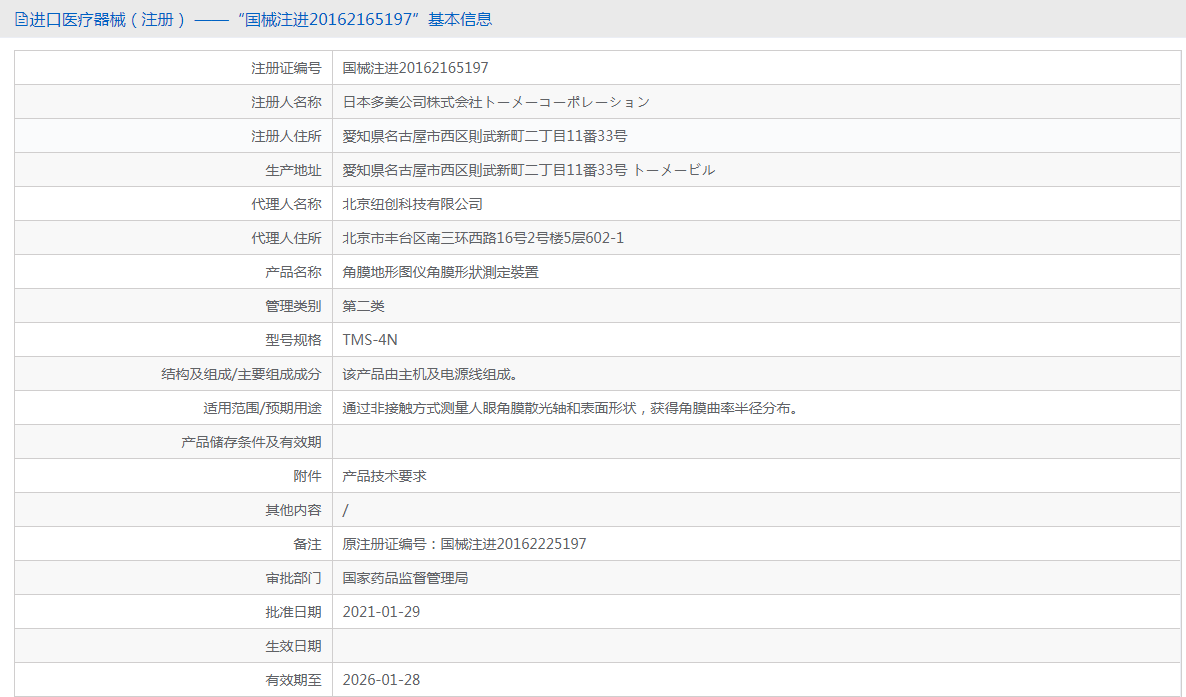The image size is (1186, 697).
Task: Click the title text 进口医疗器械（注册）基本信息
Action: 260,20
